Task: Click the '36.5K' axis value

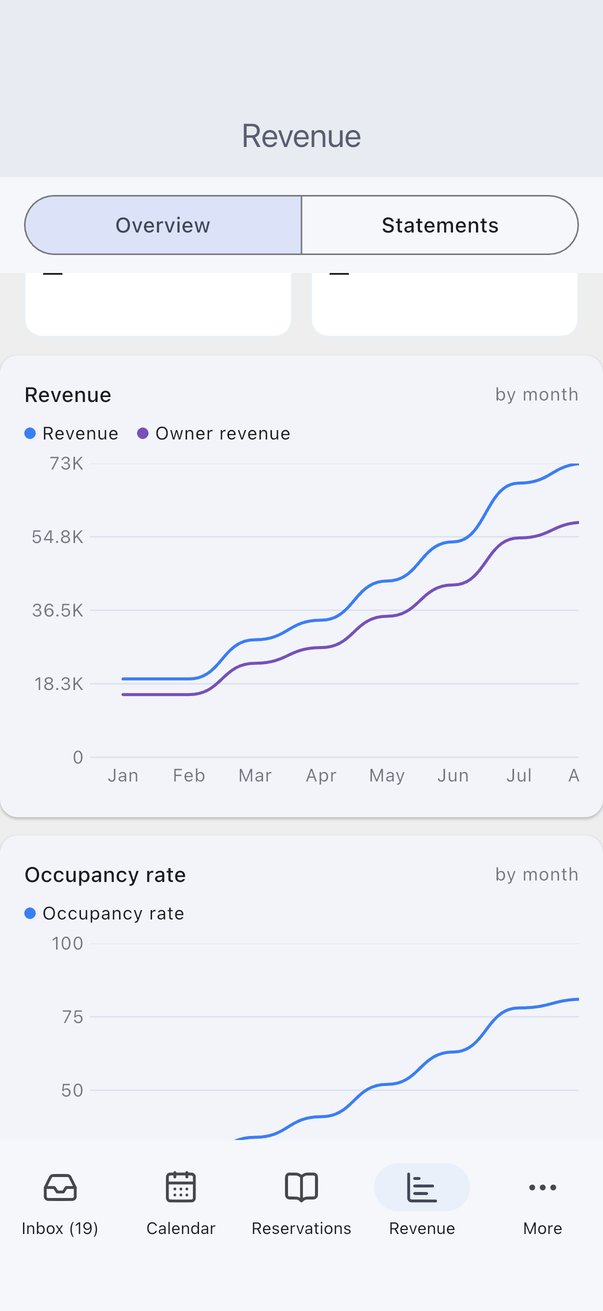Action: [x=58, y=610]
